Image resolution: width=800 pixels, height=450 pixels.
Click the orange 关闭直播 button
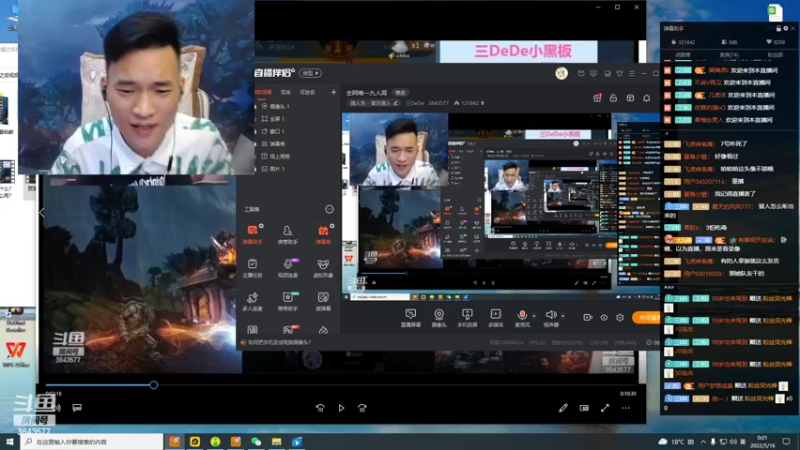click(645, 317)
